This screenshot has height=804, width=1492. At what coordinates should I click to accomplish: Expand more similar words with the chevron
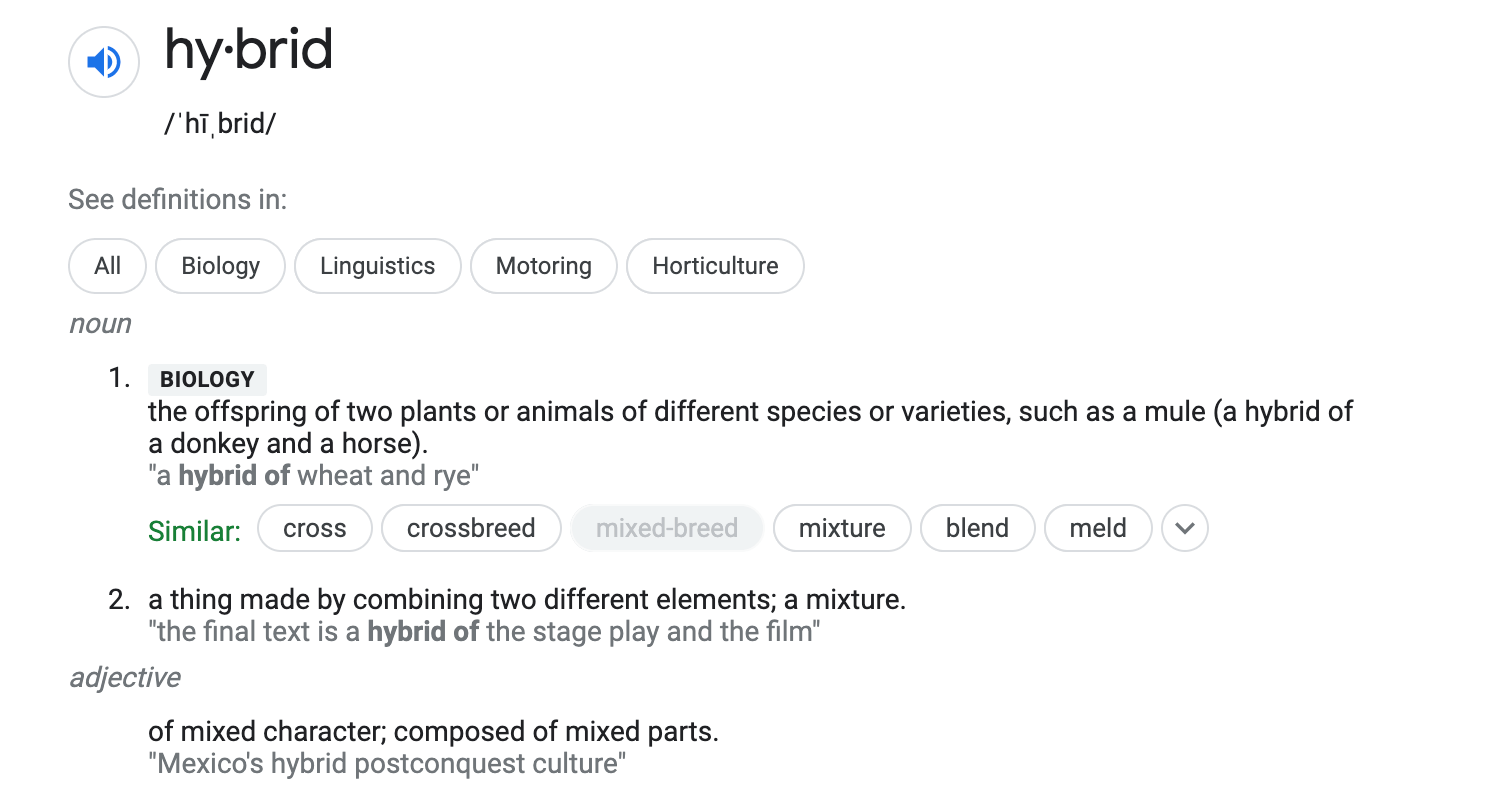(1185, 528)
